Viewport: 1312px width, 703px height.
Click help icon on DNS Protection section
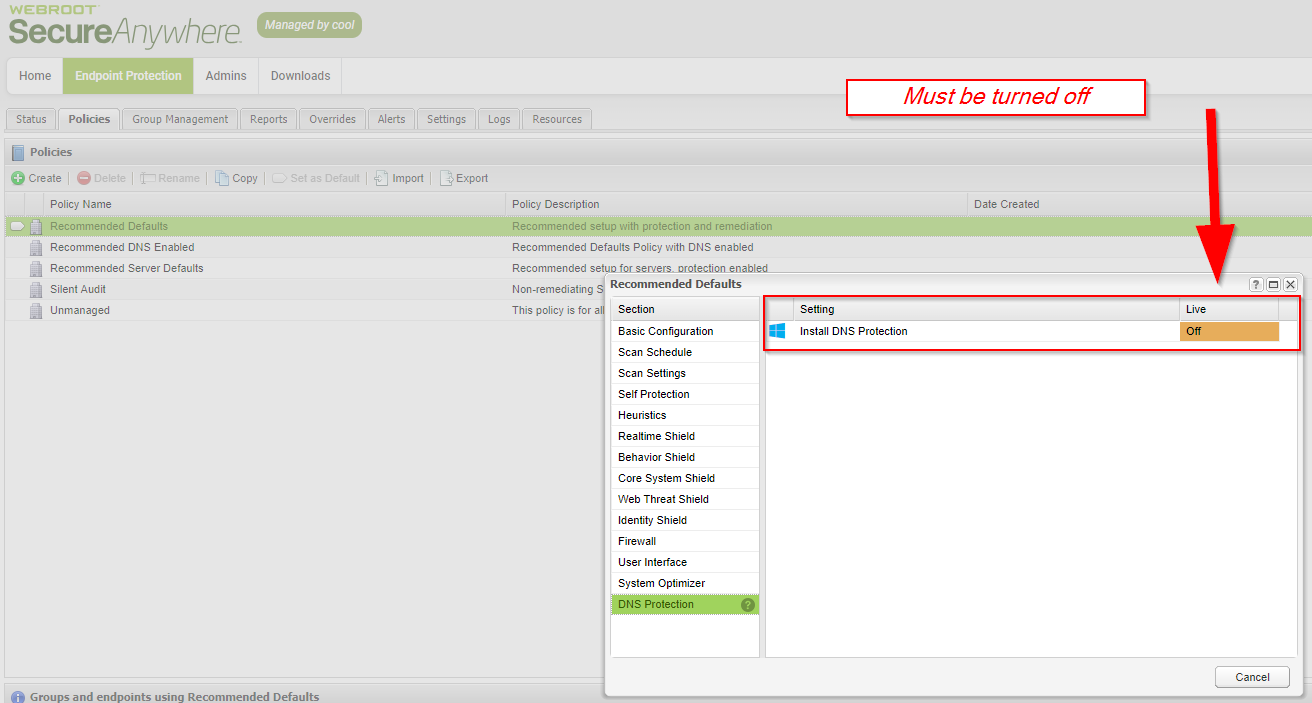pos(747,604)
